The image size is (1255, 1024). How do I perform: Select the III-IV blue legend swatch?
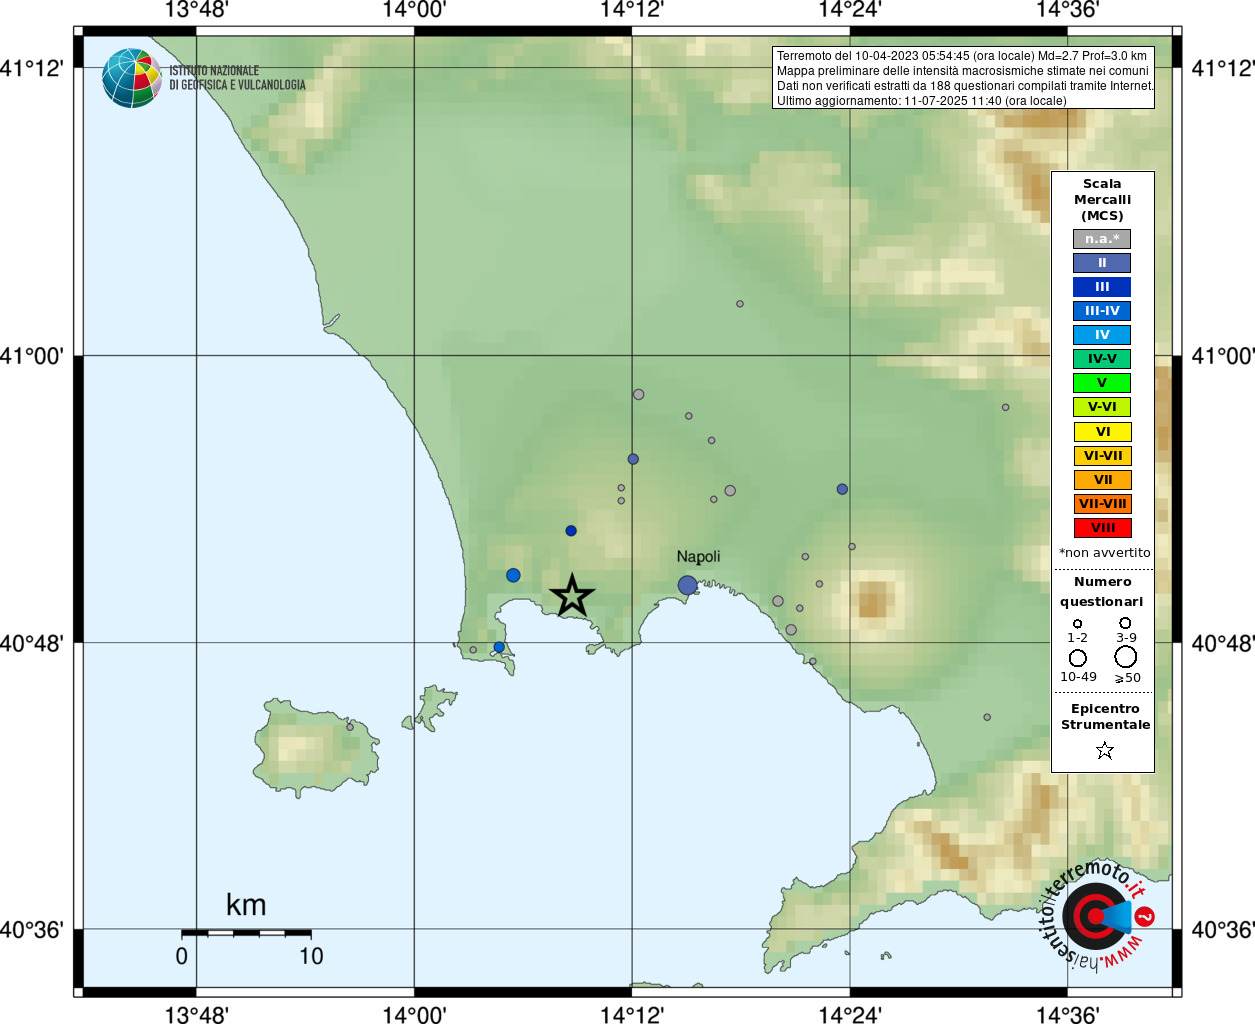pyautogui.click(x=1102, y=311)
